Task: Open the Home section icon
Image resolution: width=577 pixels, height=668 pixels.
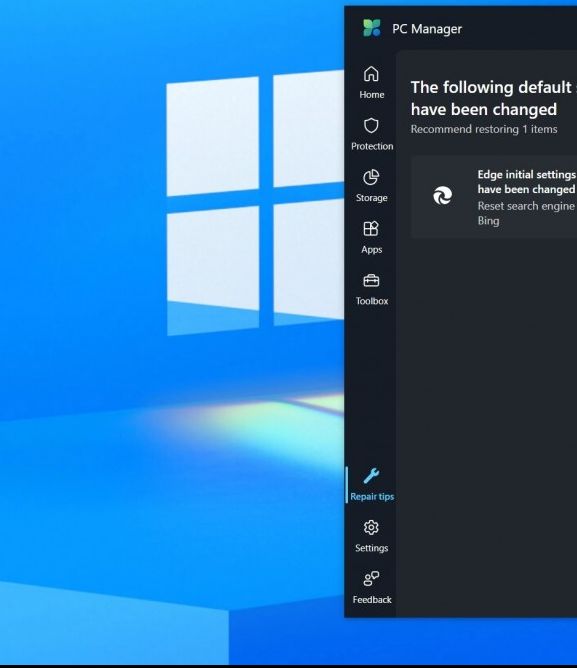Action: pyautogui.click(x=371, y=74)
